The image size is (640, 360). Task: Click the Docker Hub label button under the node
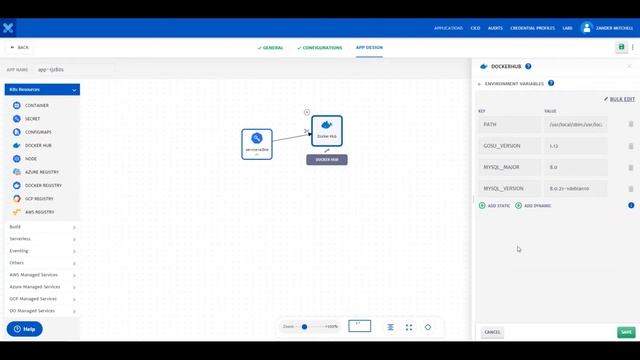[327, 160]
